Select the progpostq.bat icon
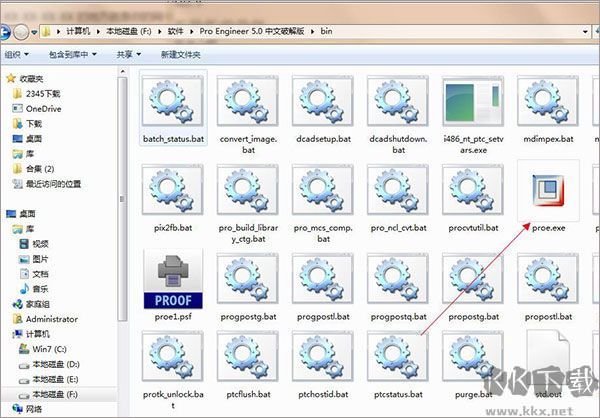 pos(398,278)
